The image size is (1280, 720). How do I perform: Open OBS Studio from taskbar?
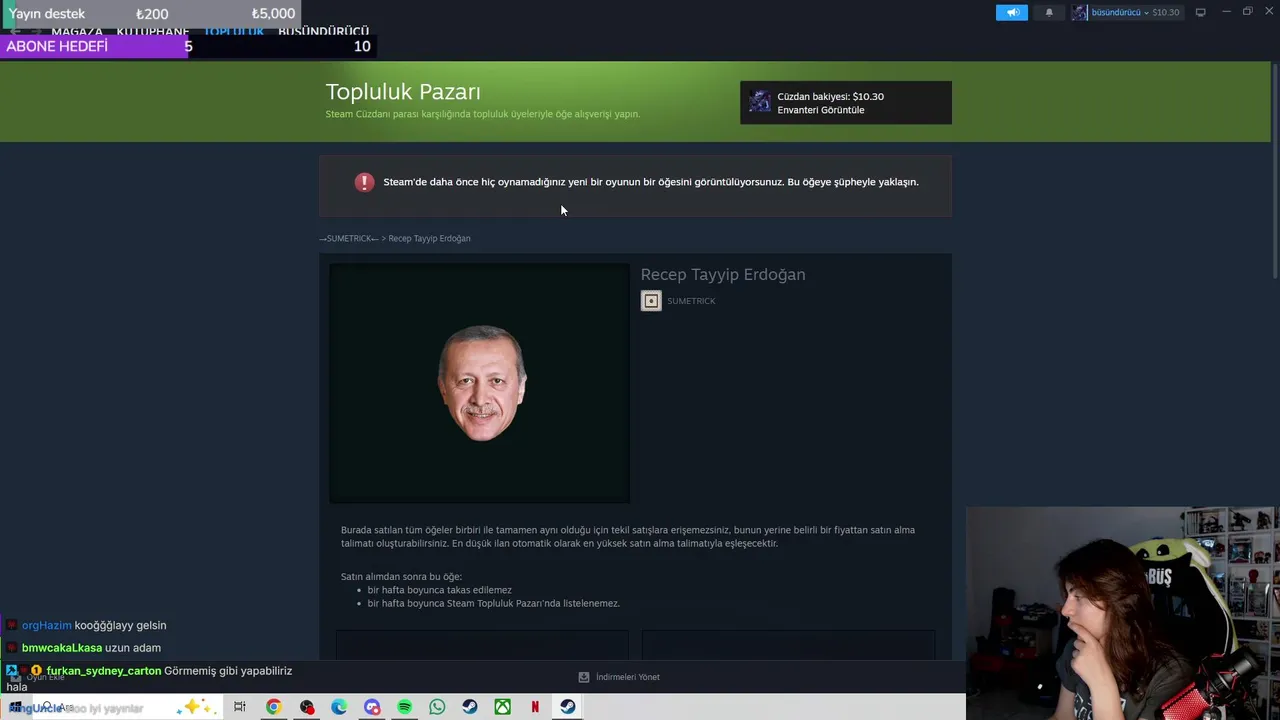pos(307,707)
